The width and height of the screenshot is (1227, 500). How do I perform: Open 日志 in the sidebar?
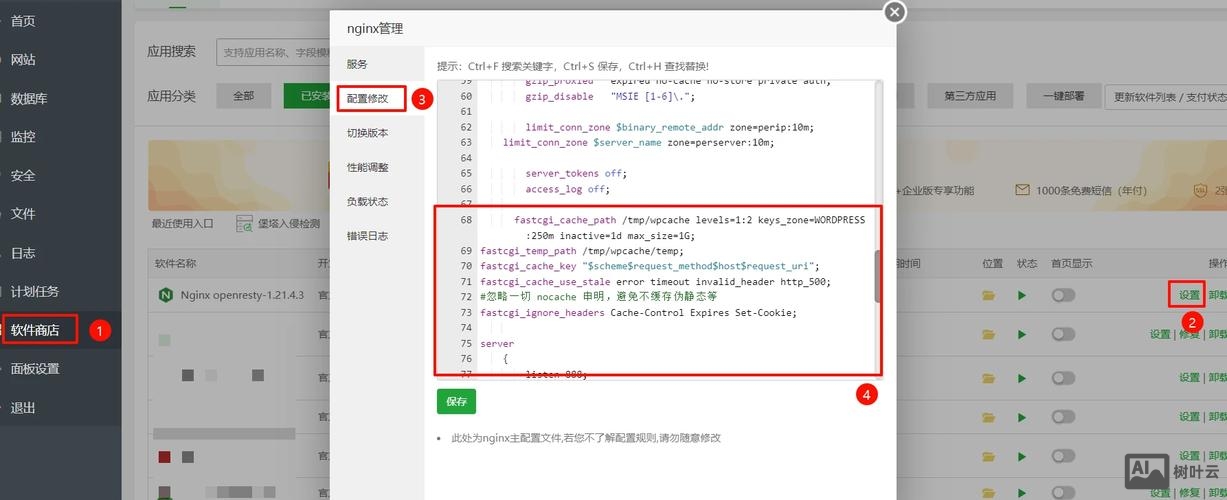[x=23, y=253]
